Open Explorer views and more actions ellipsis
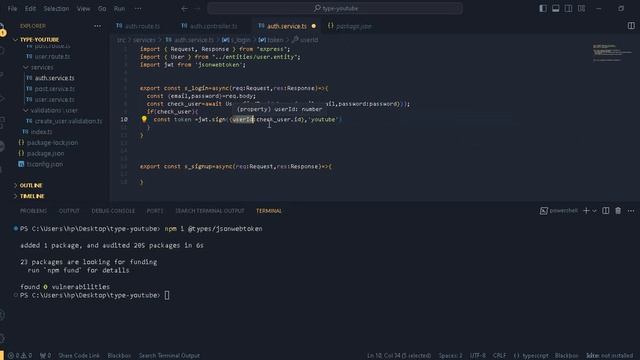 (x=97, y=26)
